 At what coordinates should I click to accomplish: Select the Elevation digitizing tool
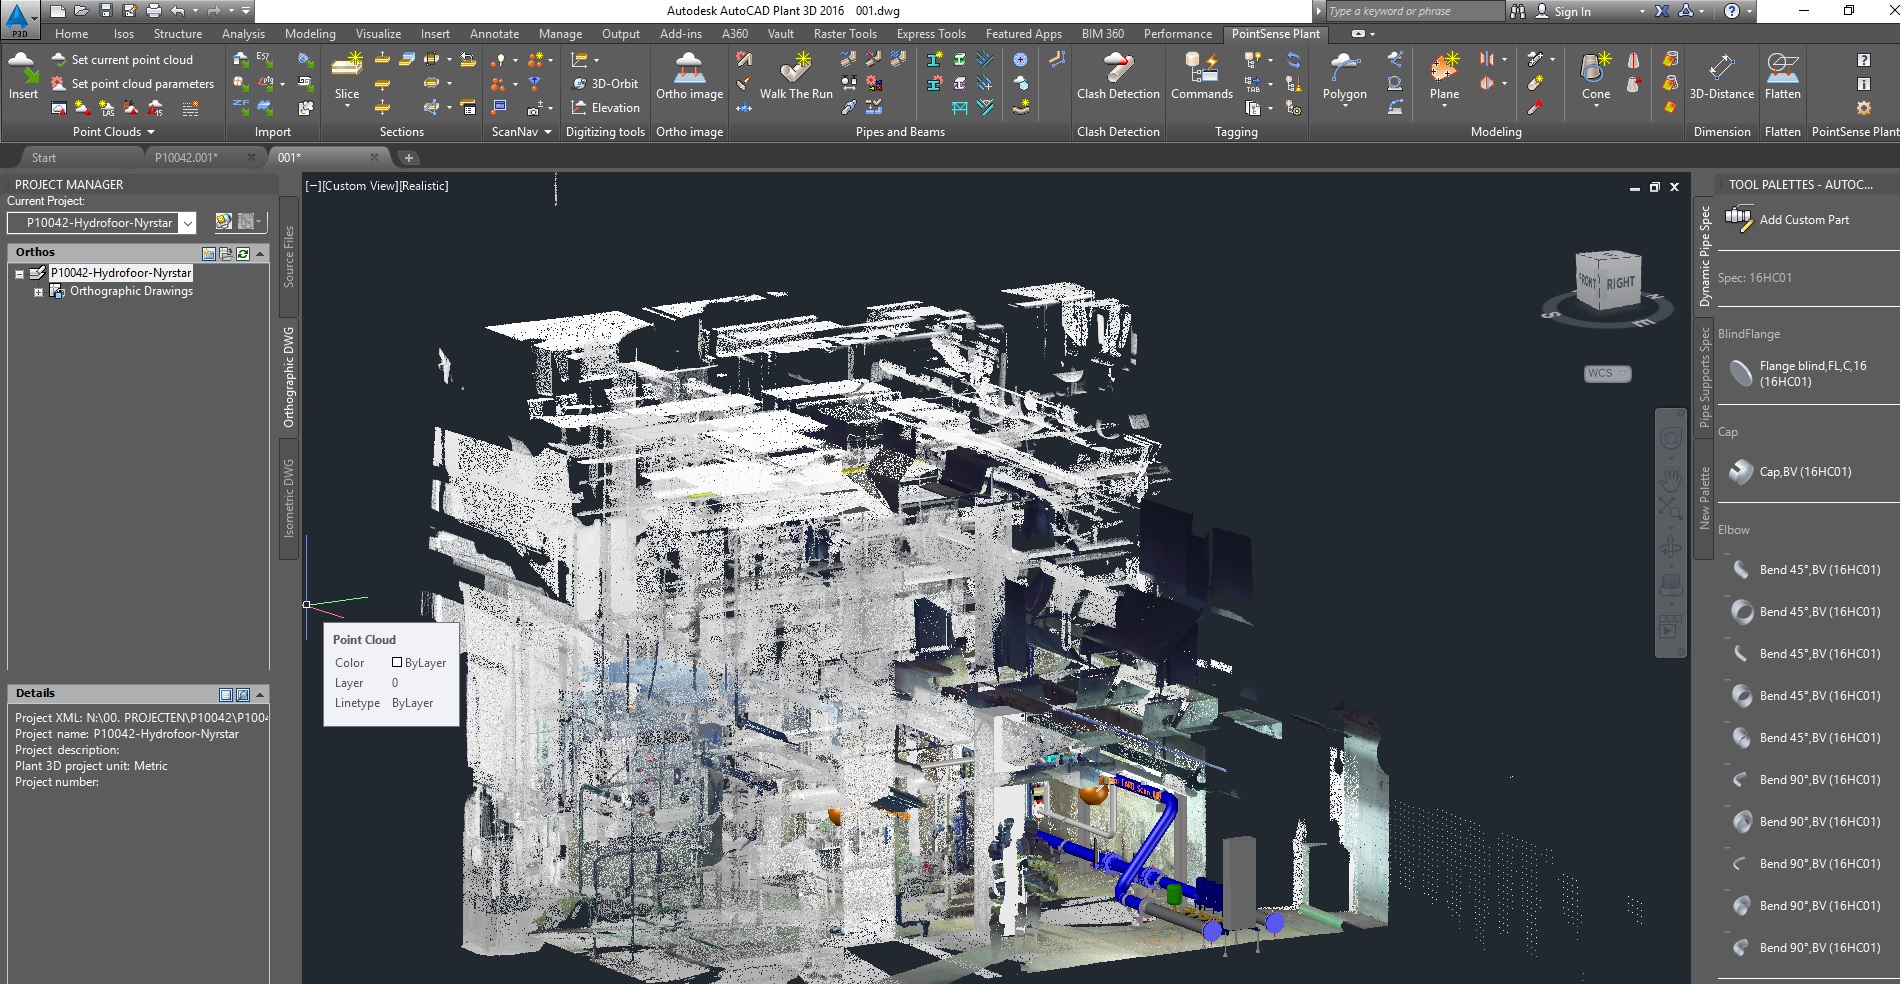point(605,108)
